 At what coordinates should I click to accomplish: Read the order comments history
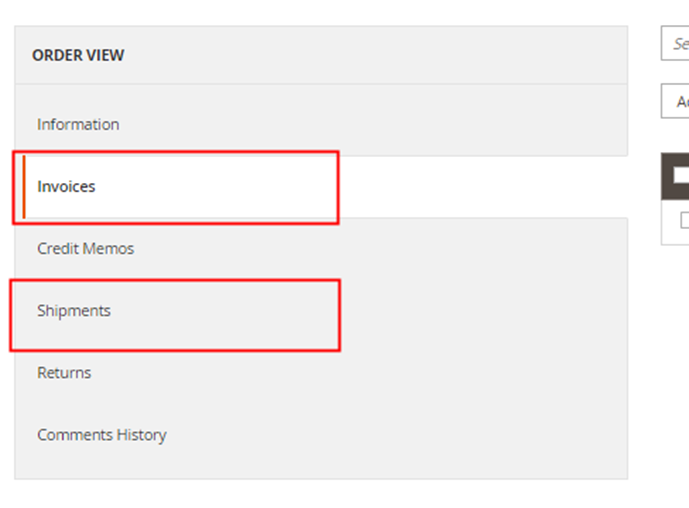(101, 435)
